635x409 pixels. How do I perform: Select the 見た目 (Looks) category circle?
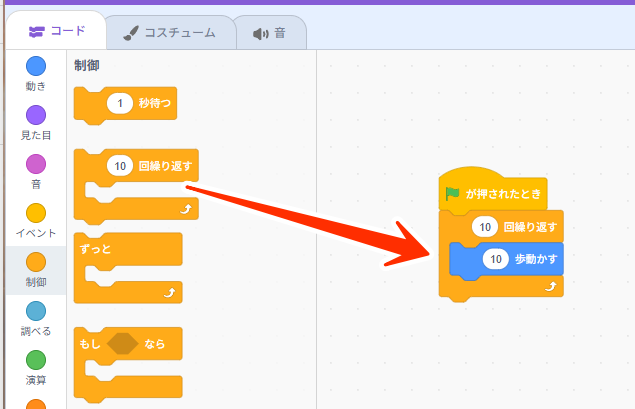[x=36, y=115]
